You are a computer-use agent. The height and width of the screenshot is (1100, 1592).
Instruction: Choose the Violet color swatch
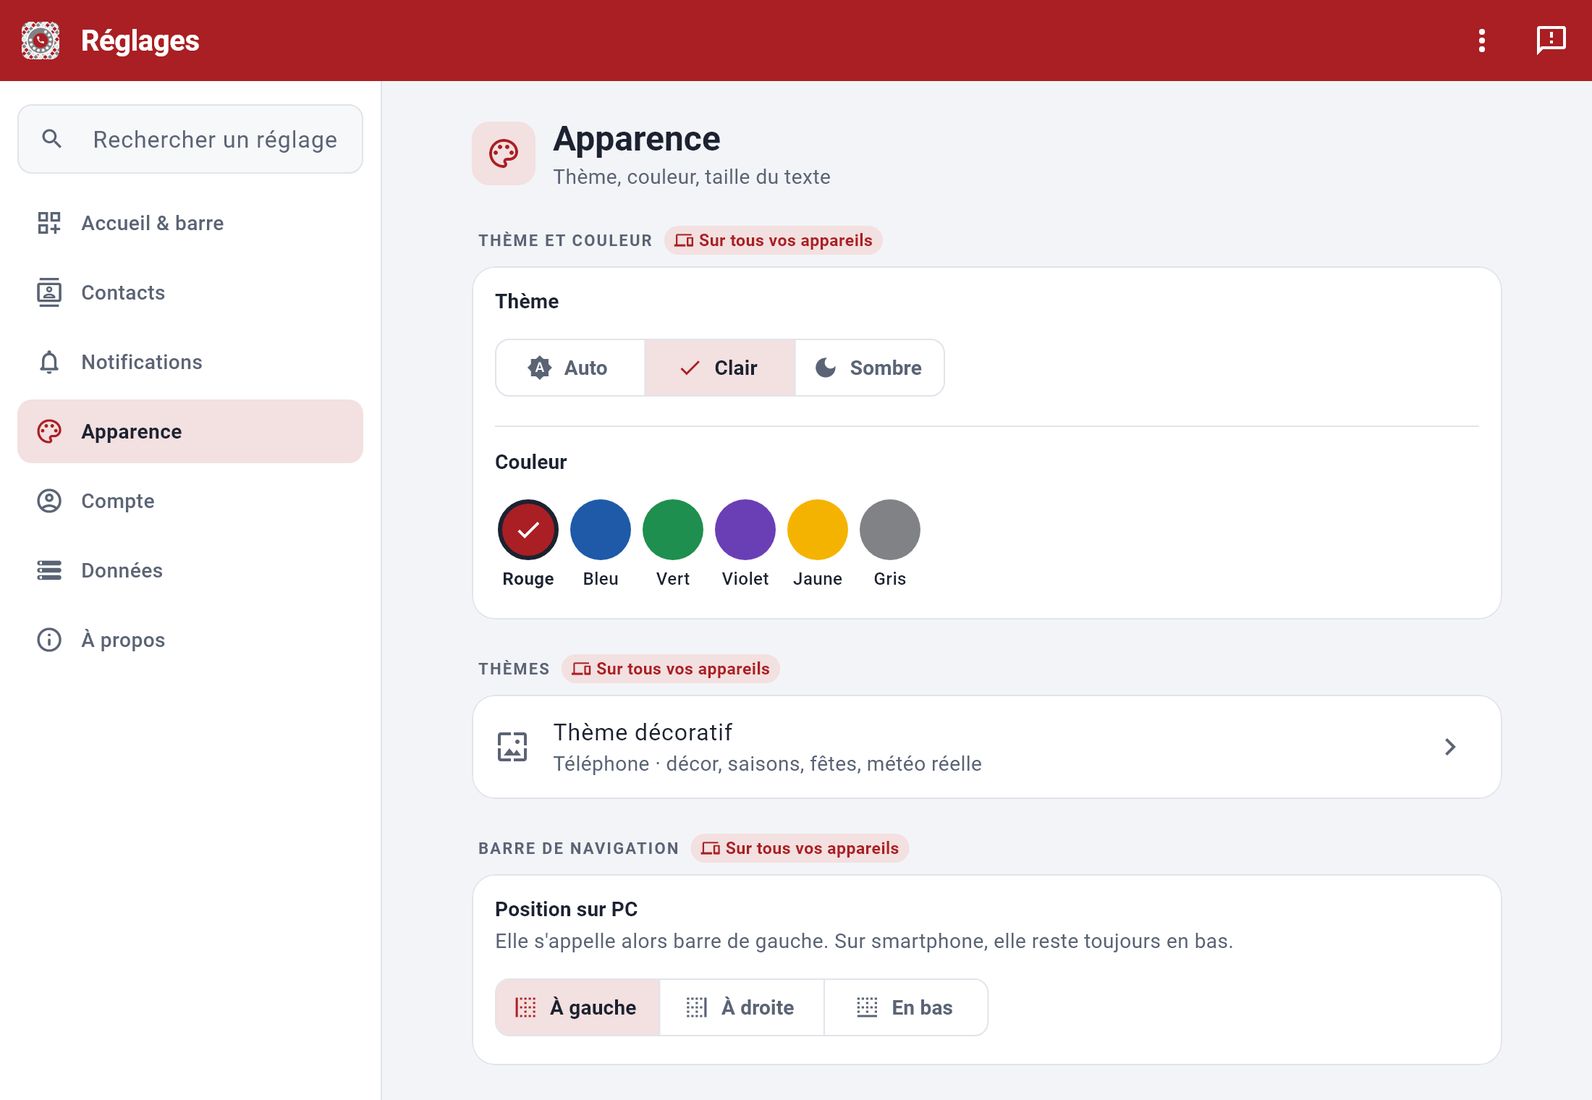click(745, 530)
